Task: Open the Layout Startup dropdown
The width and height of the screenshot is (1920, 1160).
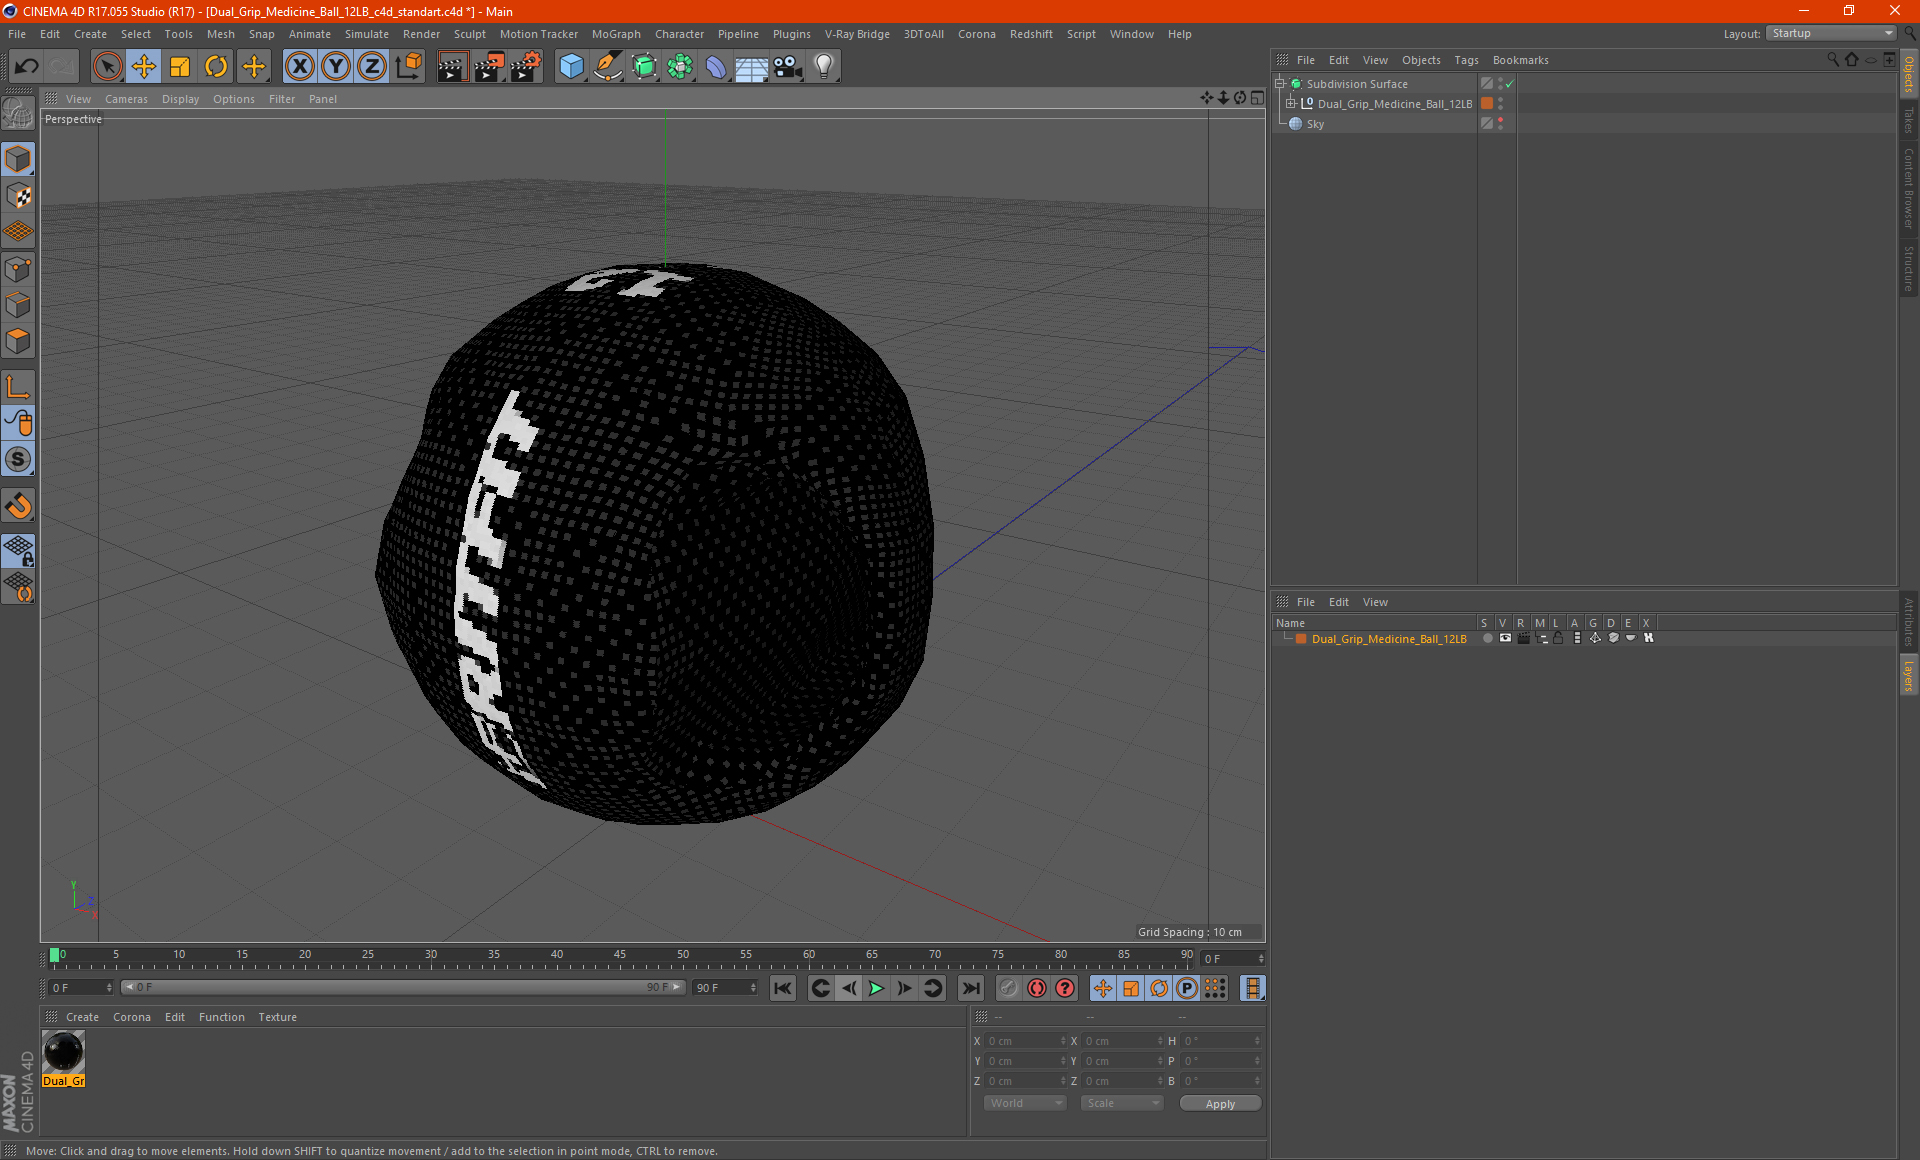Action: 1831,33
